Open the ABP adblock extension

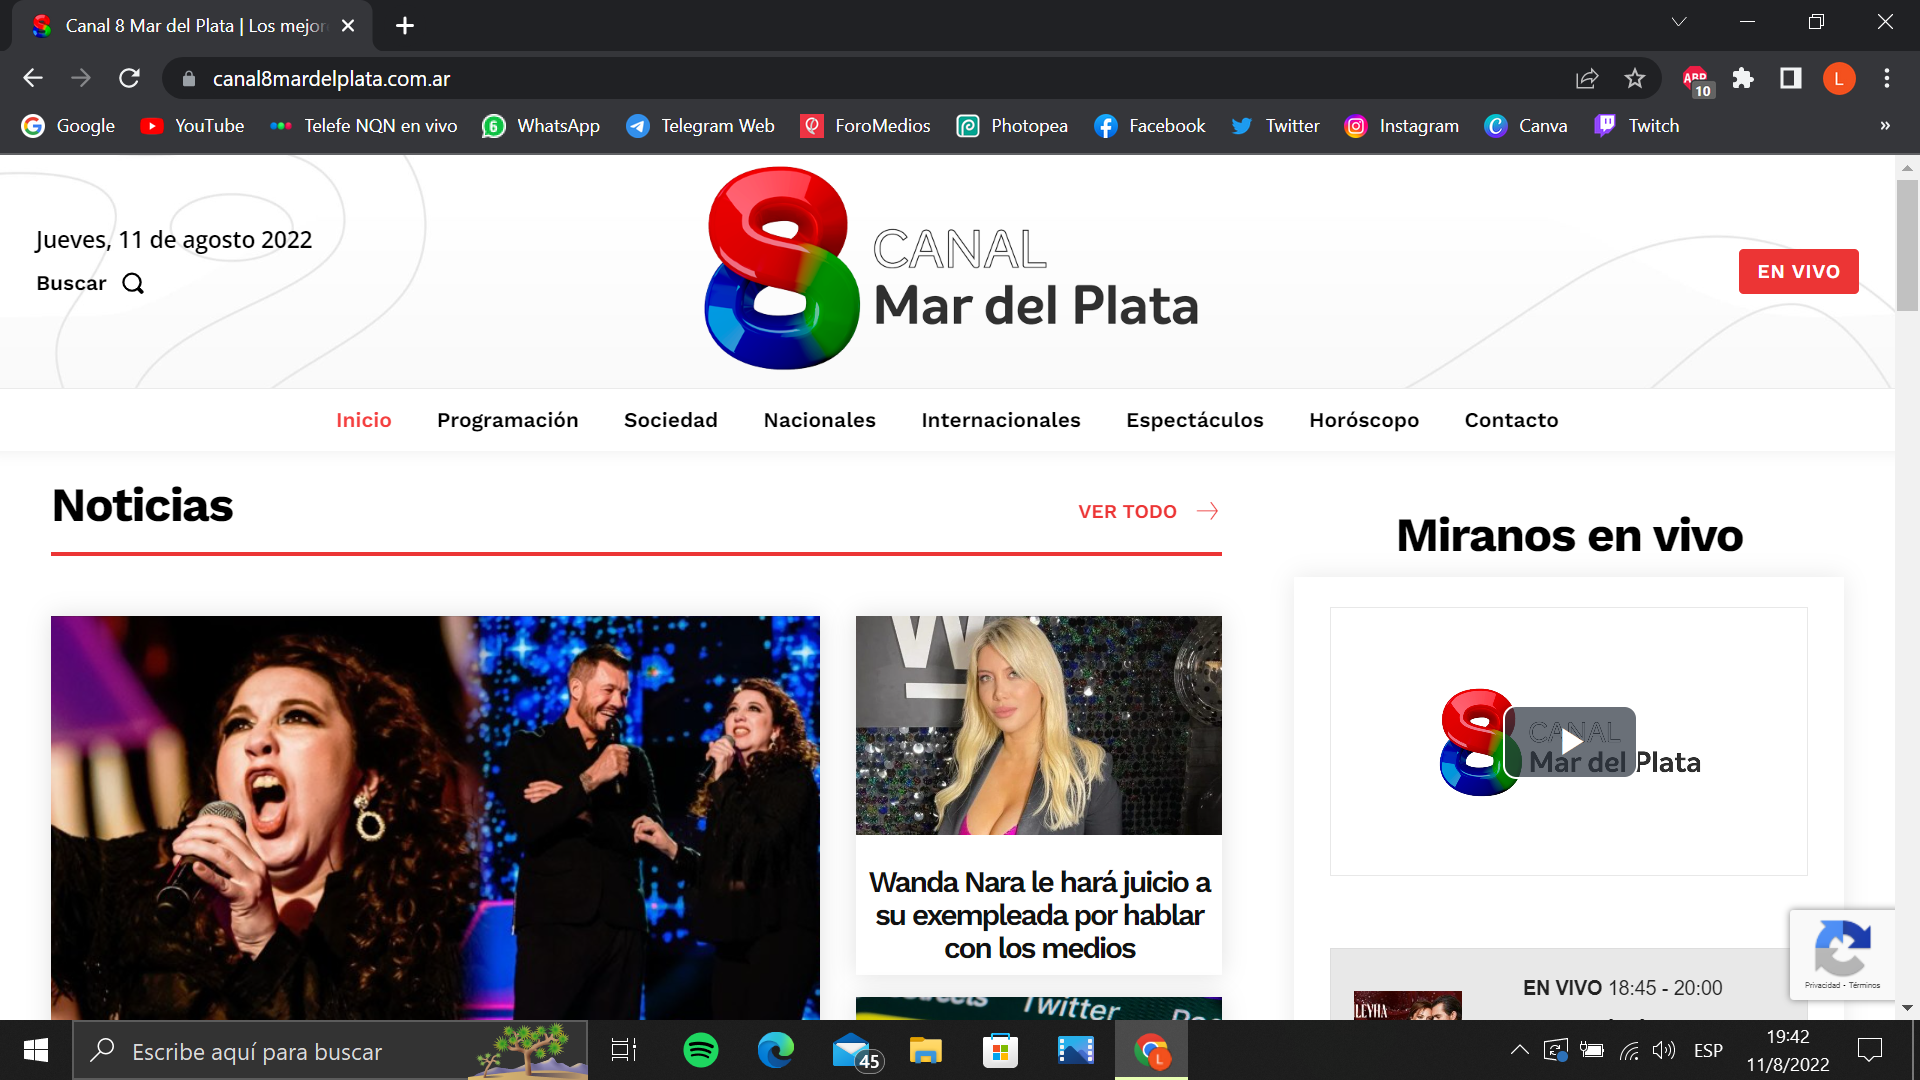1697,80
